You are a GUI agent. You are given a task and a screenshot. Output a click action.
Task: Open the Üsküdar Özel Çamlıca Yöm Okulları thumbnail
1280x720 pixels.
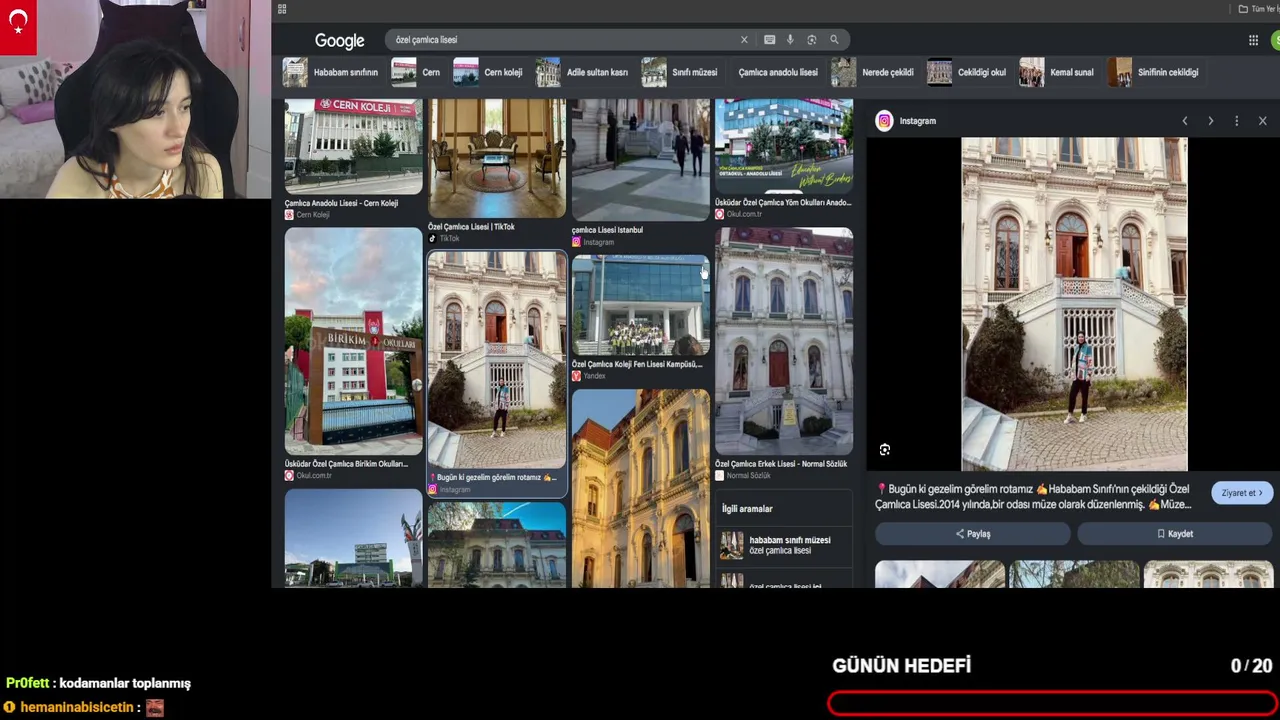784,146
